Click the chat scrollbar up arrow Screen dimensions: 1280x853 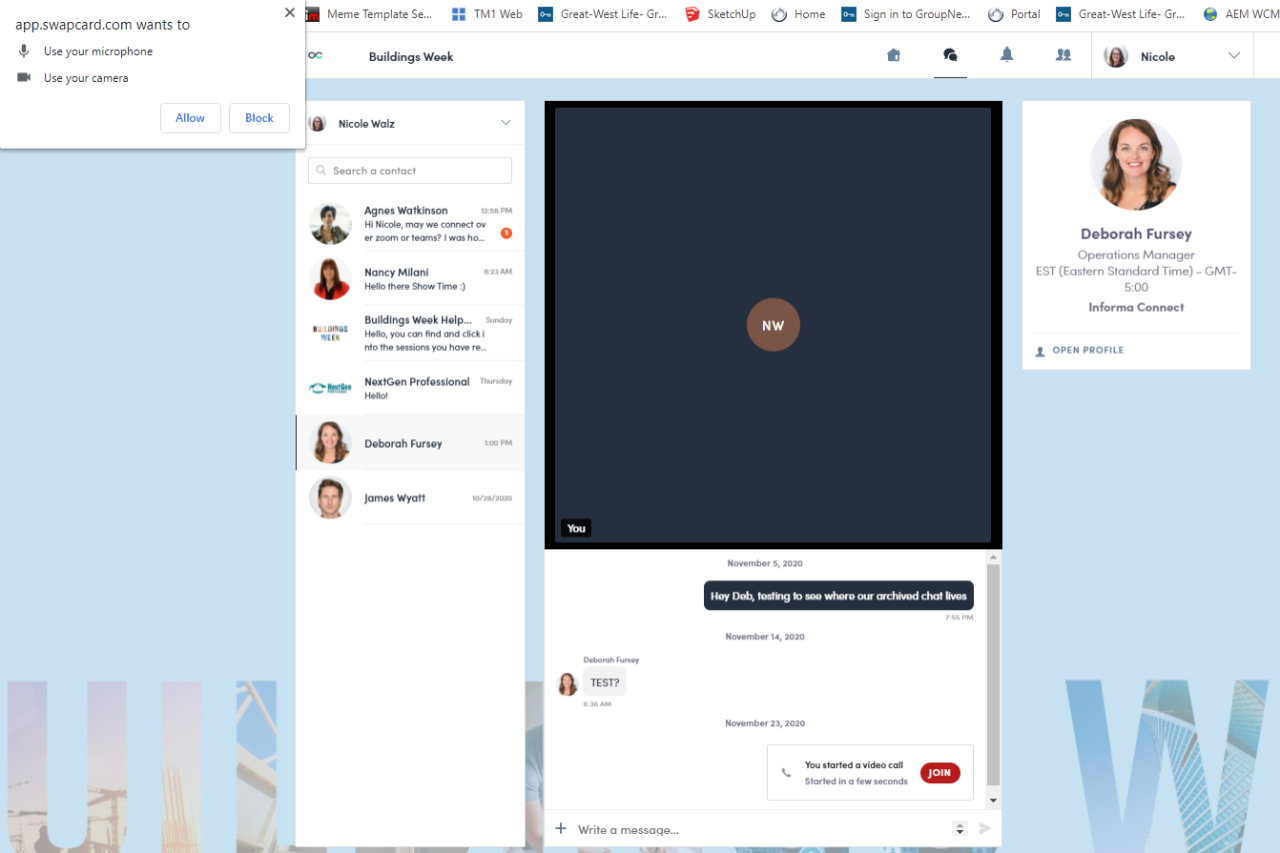pos(993,557)
